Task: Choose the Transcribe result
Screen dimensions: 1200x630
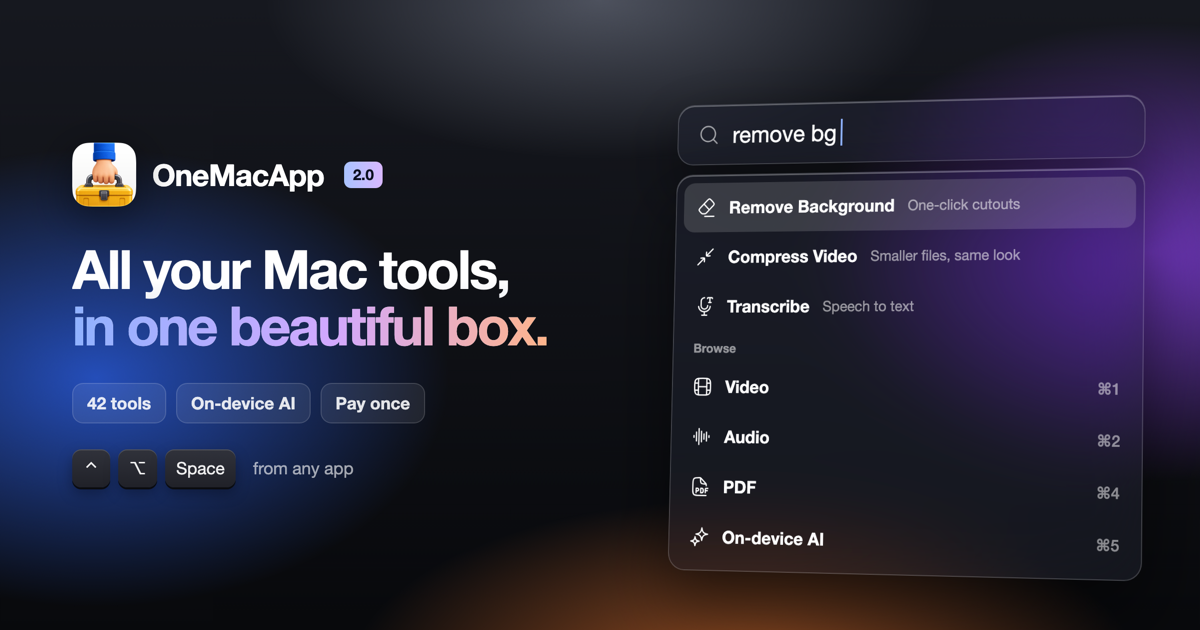Action: 910,306
